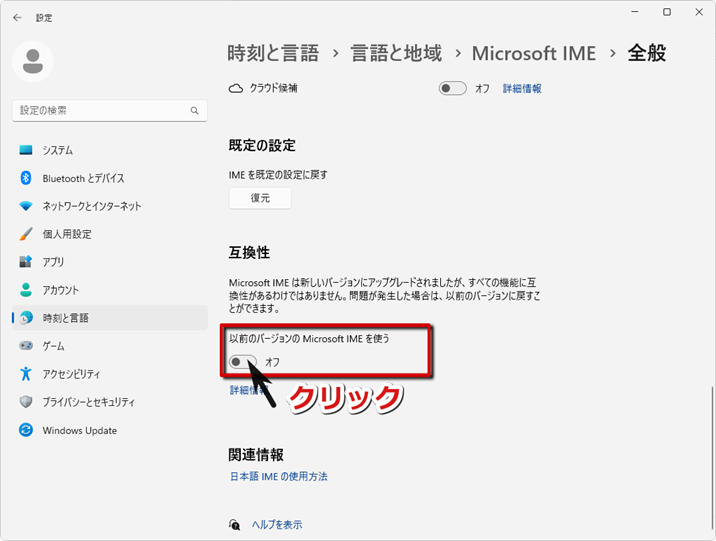Maximize the Settings window
The width and height of the screenshot is (716, 541).
667,12
